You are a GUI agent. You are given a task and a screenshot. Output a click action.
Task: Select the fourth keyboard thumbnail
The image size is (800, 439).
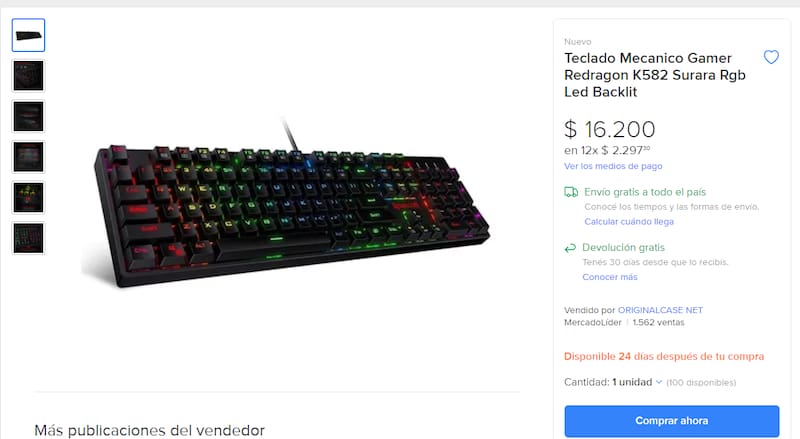[29, 157]
